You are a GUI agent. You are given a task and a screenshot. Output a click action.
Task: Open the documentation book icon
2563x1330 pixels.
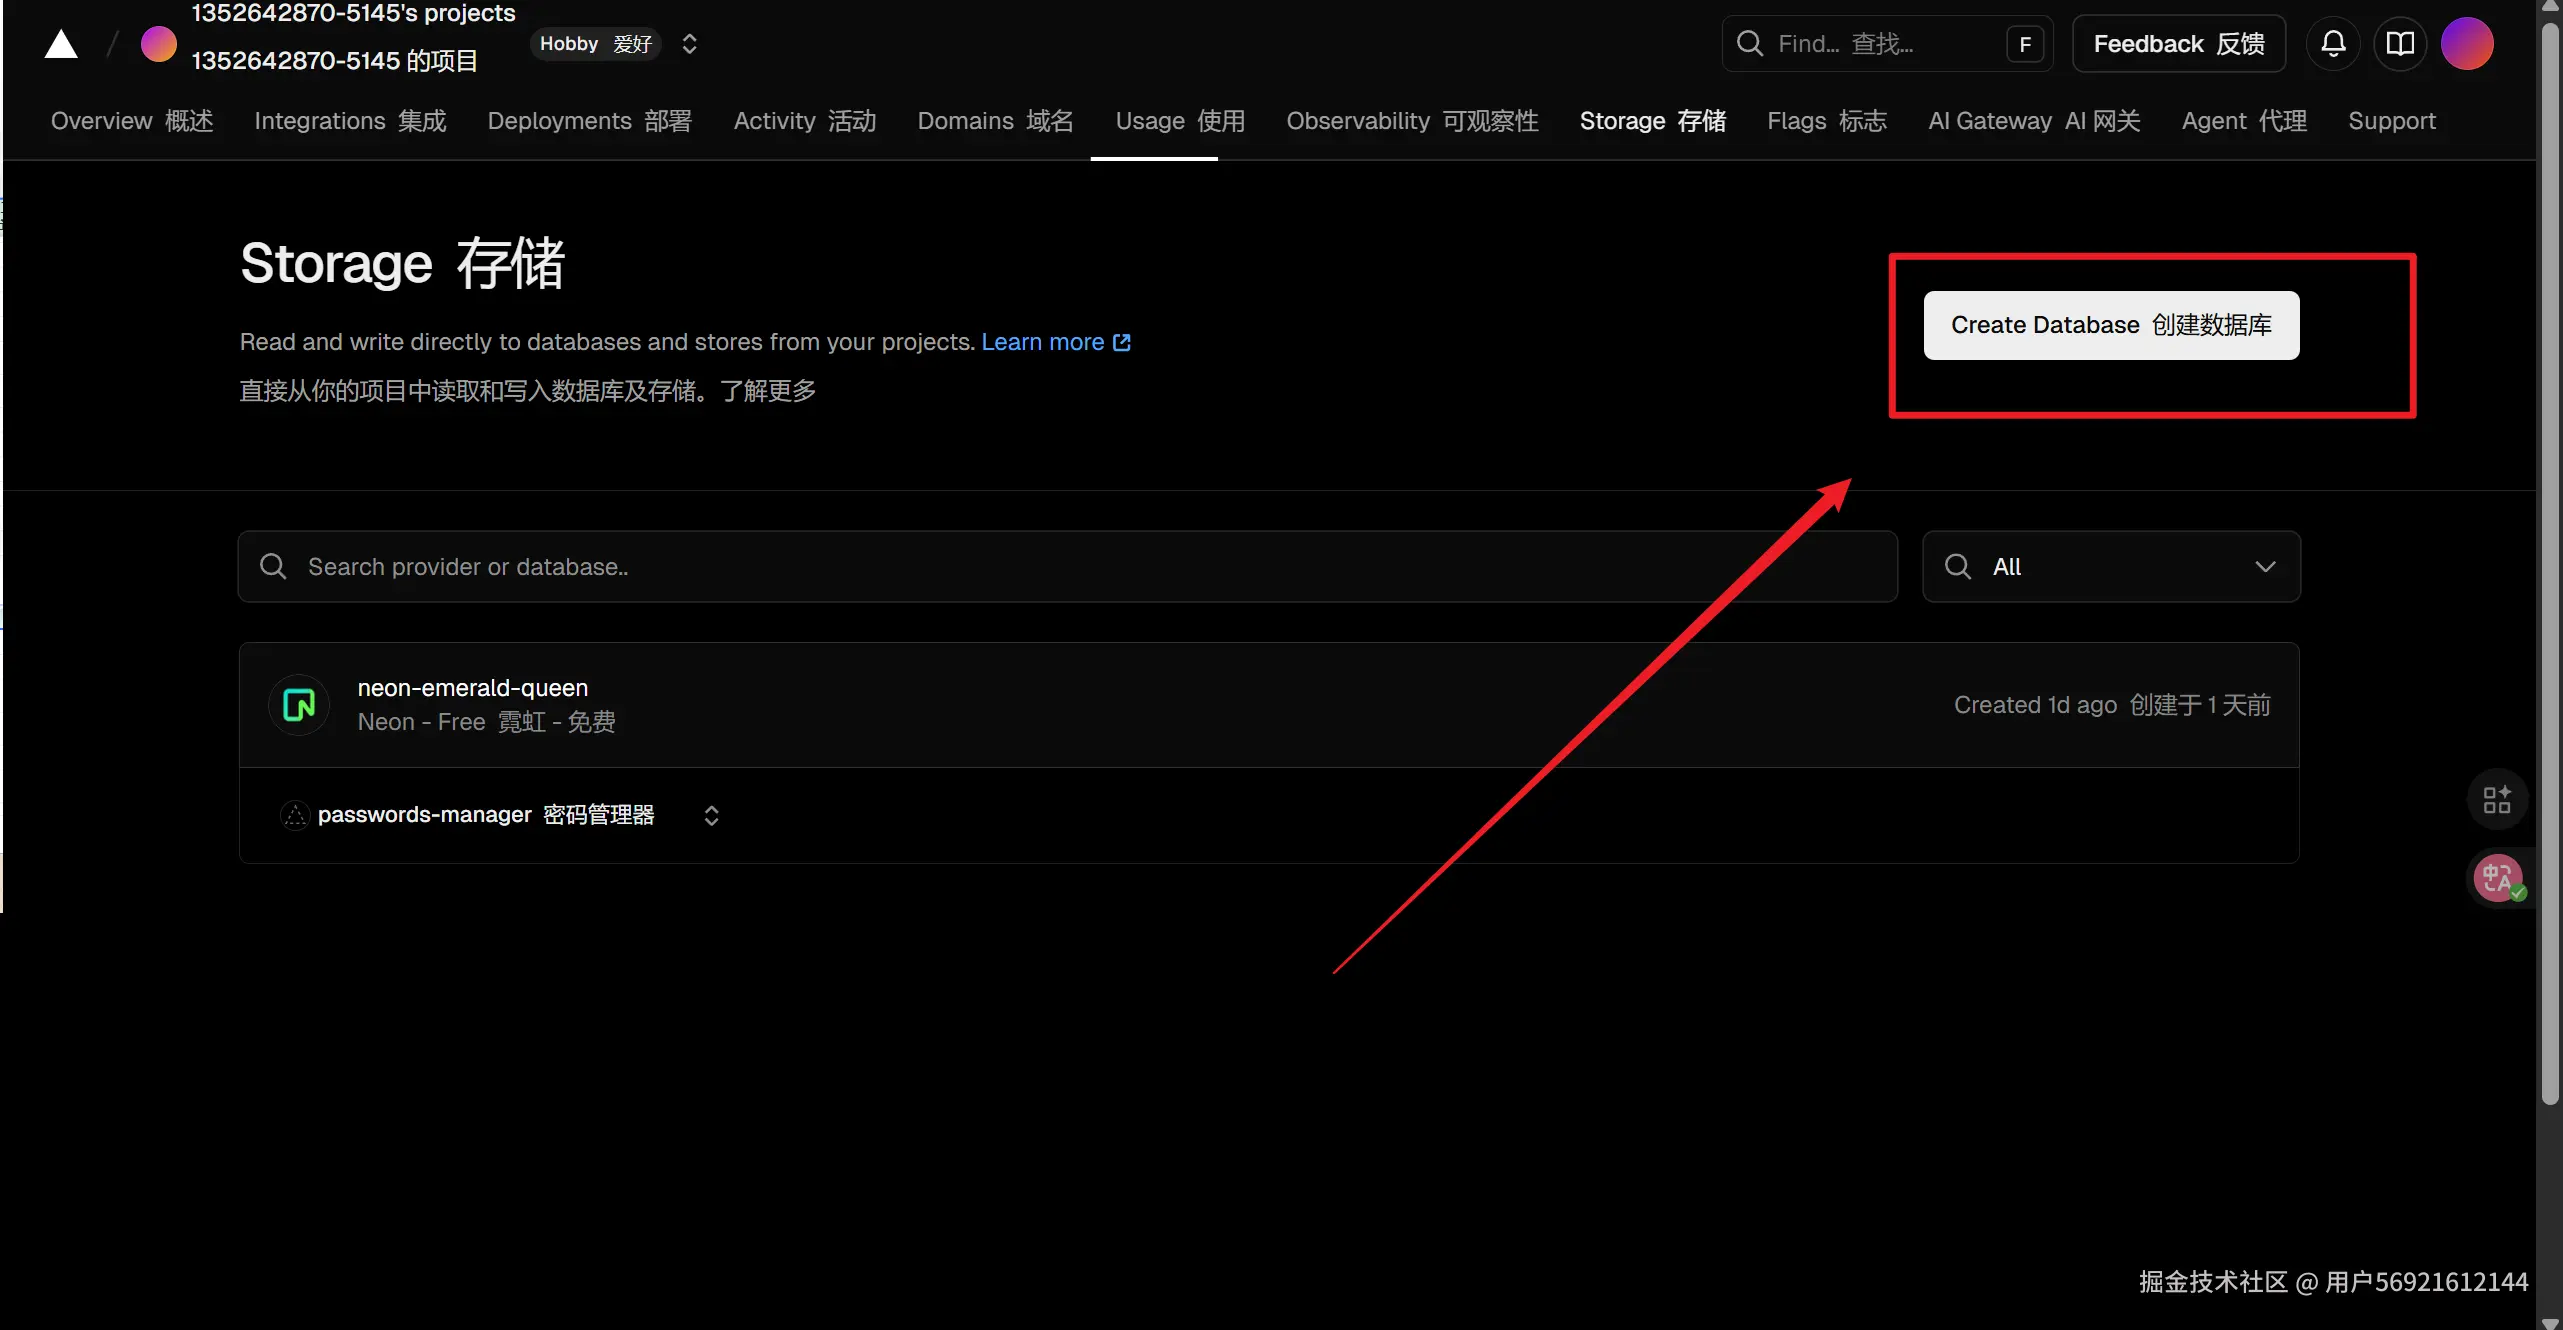click(2400, 44)
